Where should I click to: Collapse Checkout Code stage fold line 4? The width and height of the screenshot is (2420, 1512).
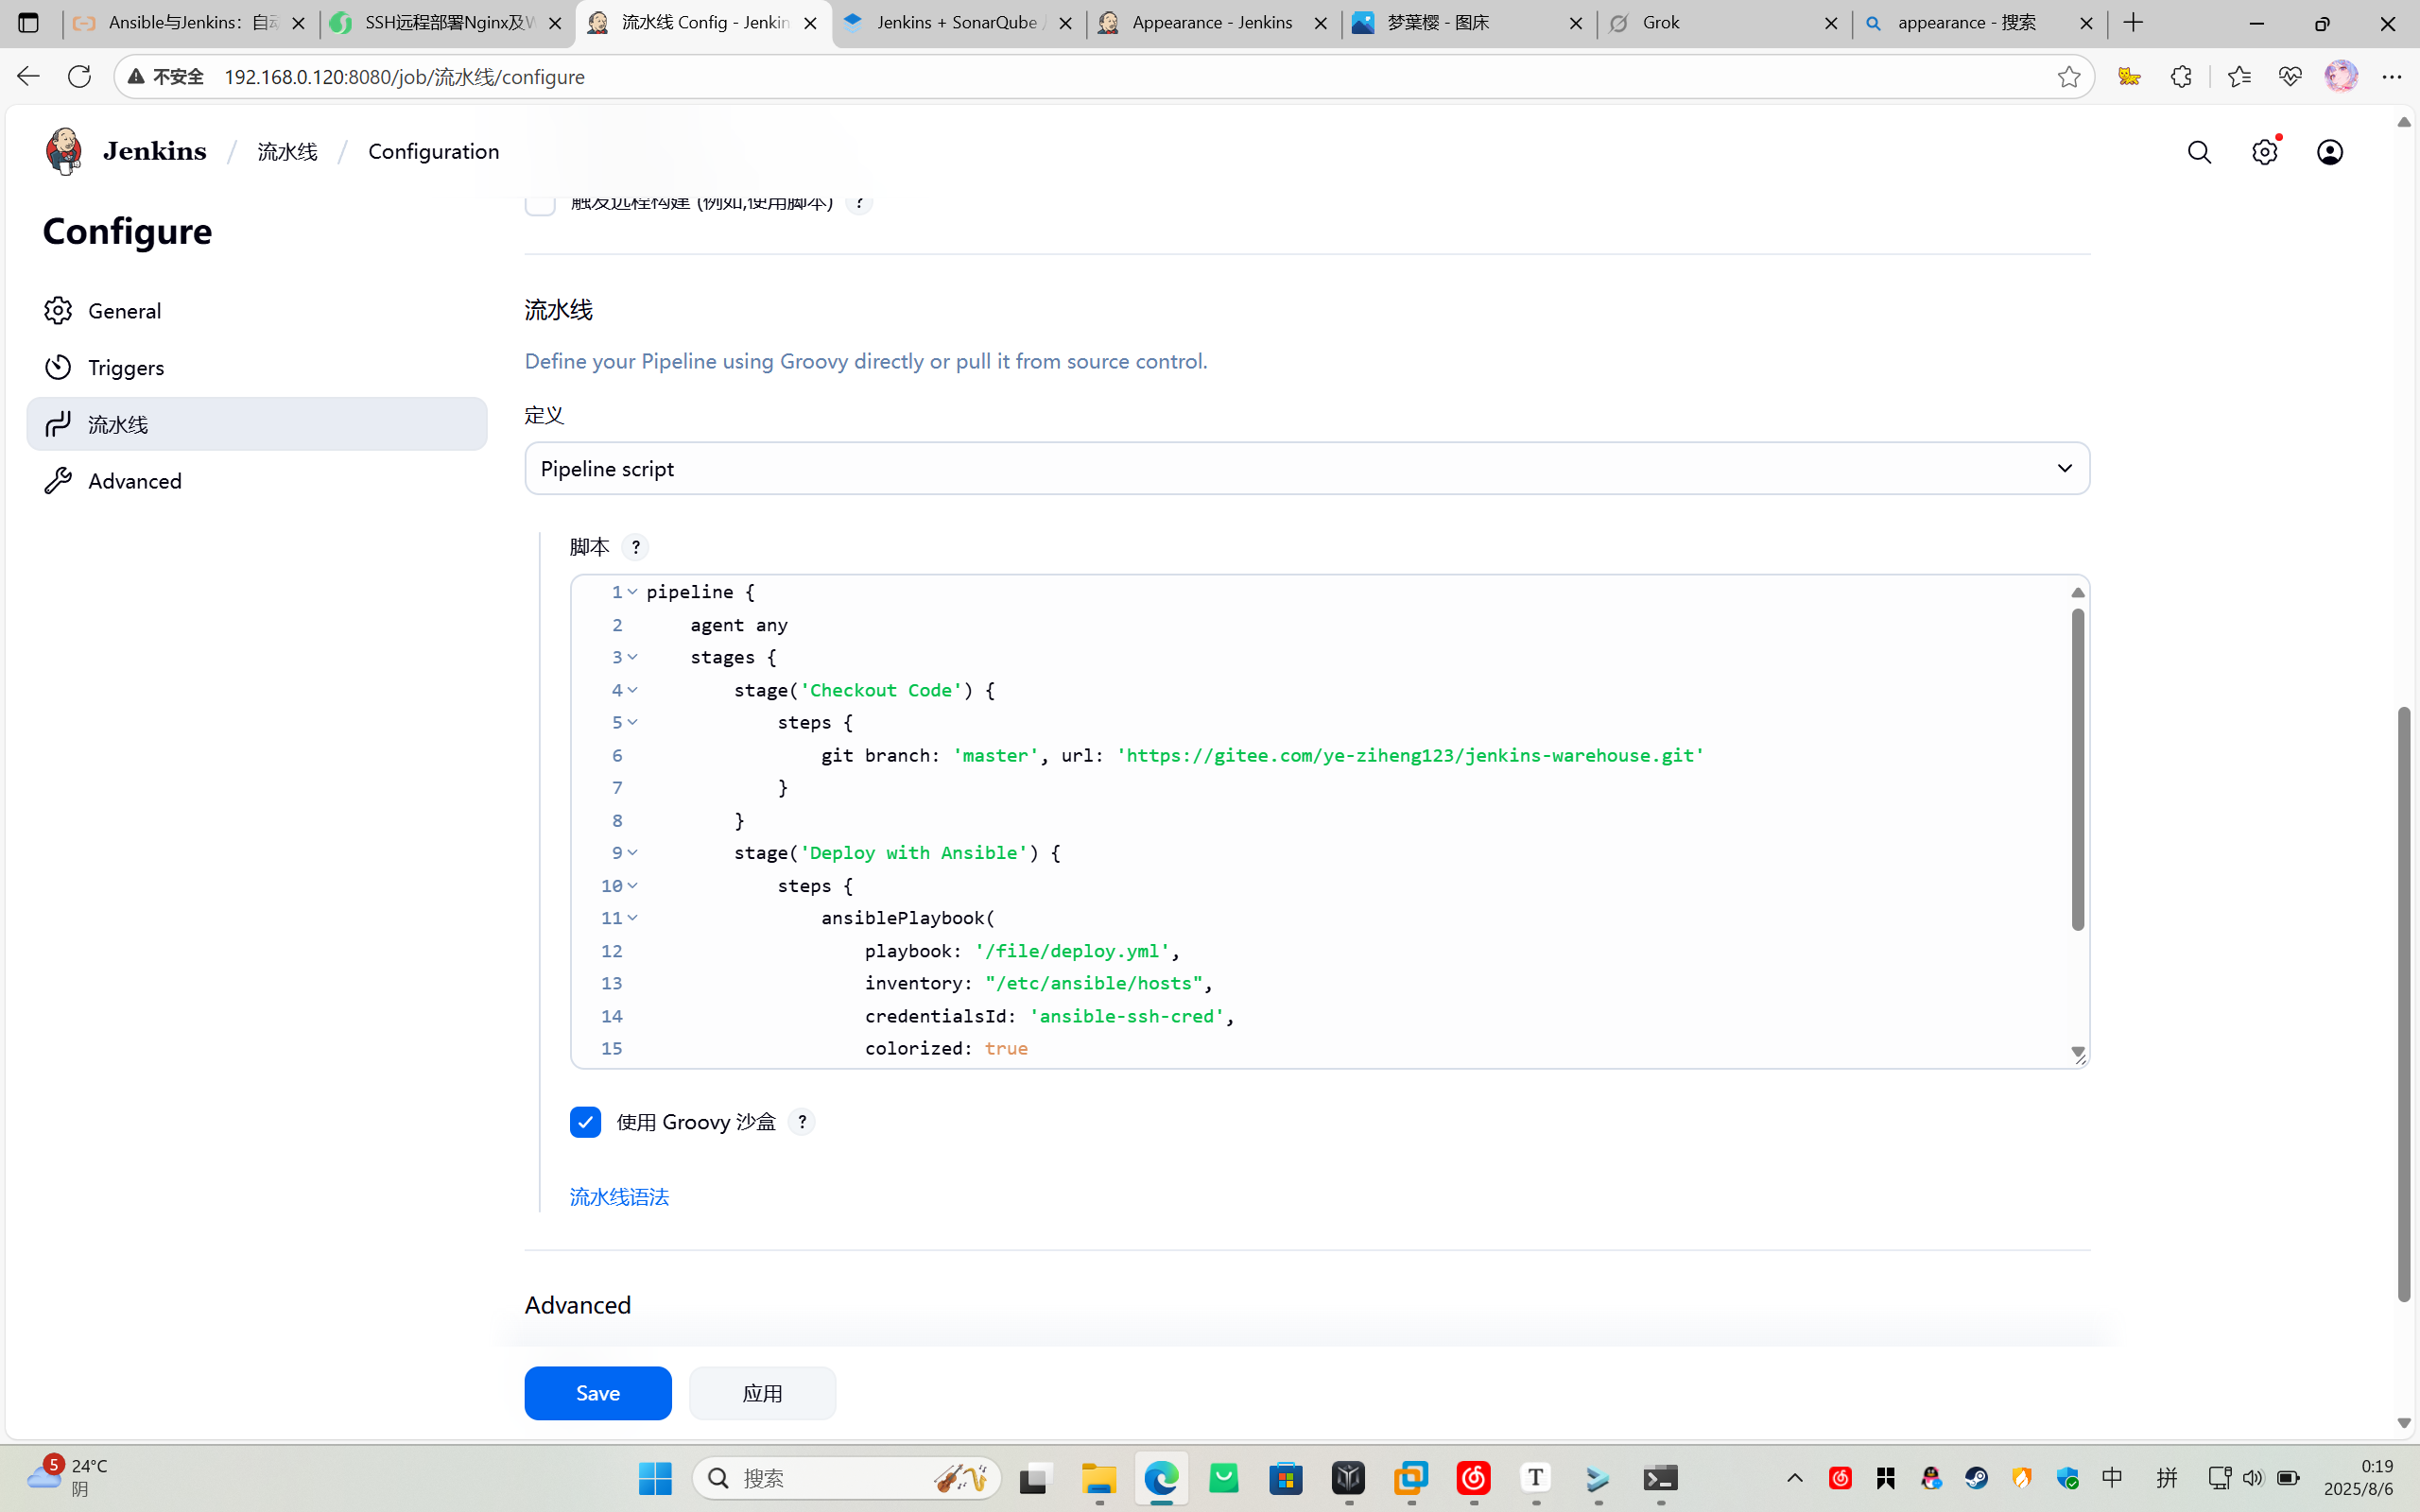tap(632, 690)
